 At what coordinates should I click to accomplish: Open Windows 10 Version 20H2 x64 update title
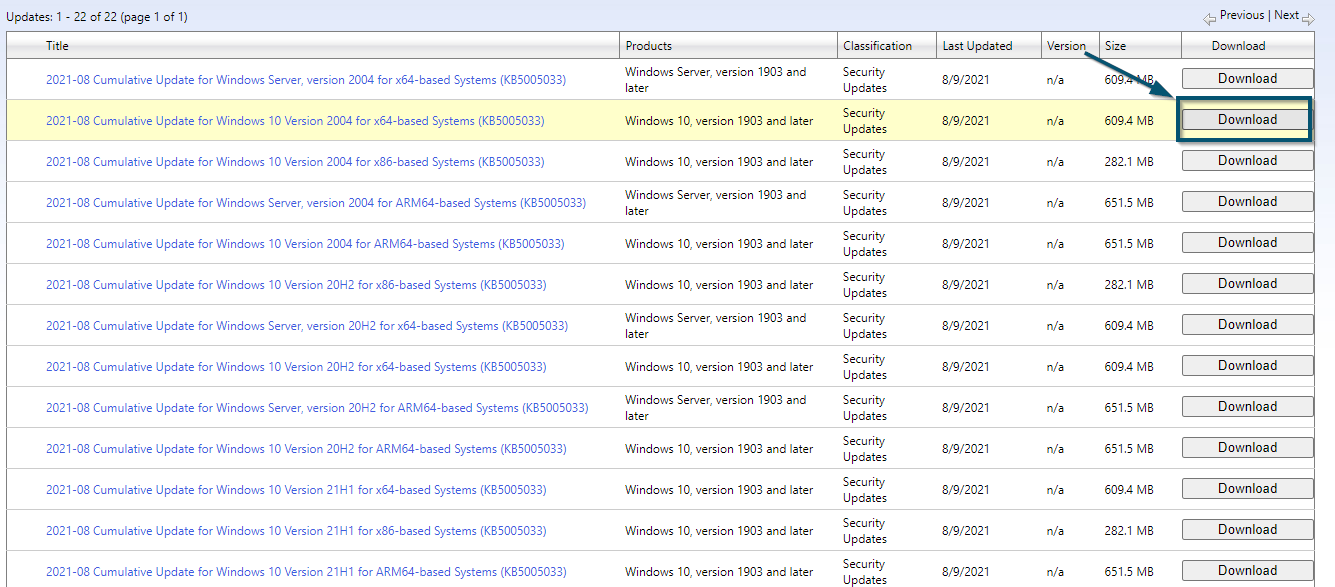[x=296, y=367]
